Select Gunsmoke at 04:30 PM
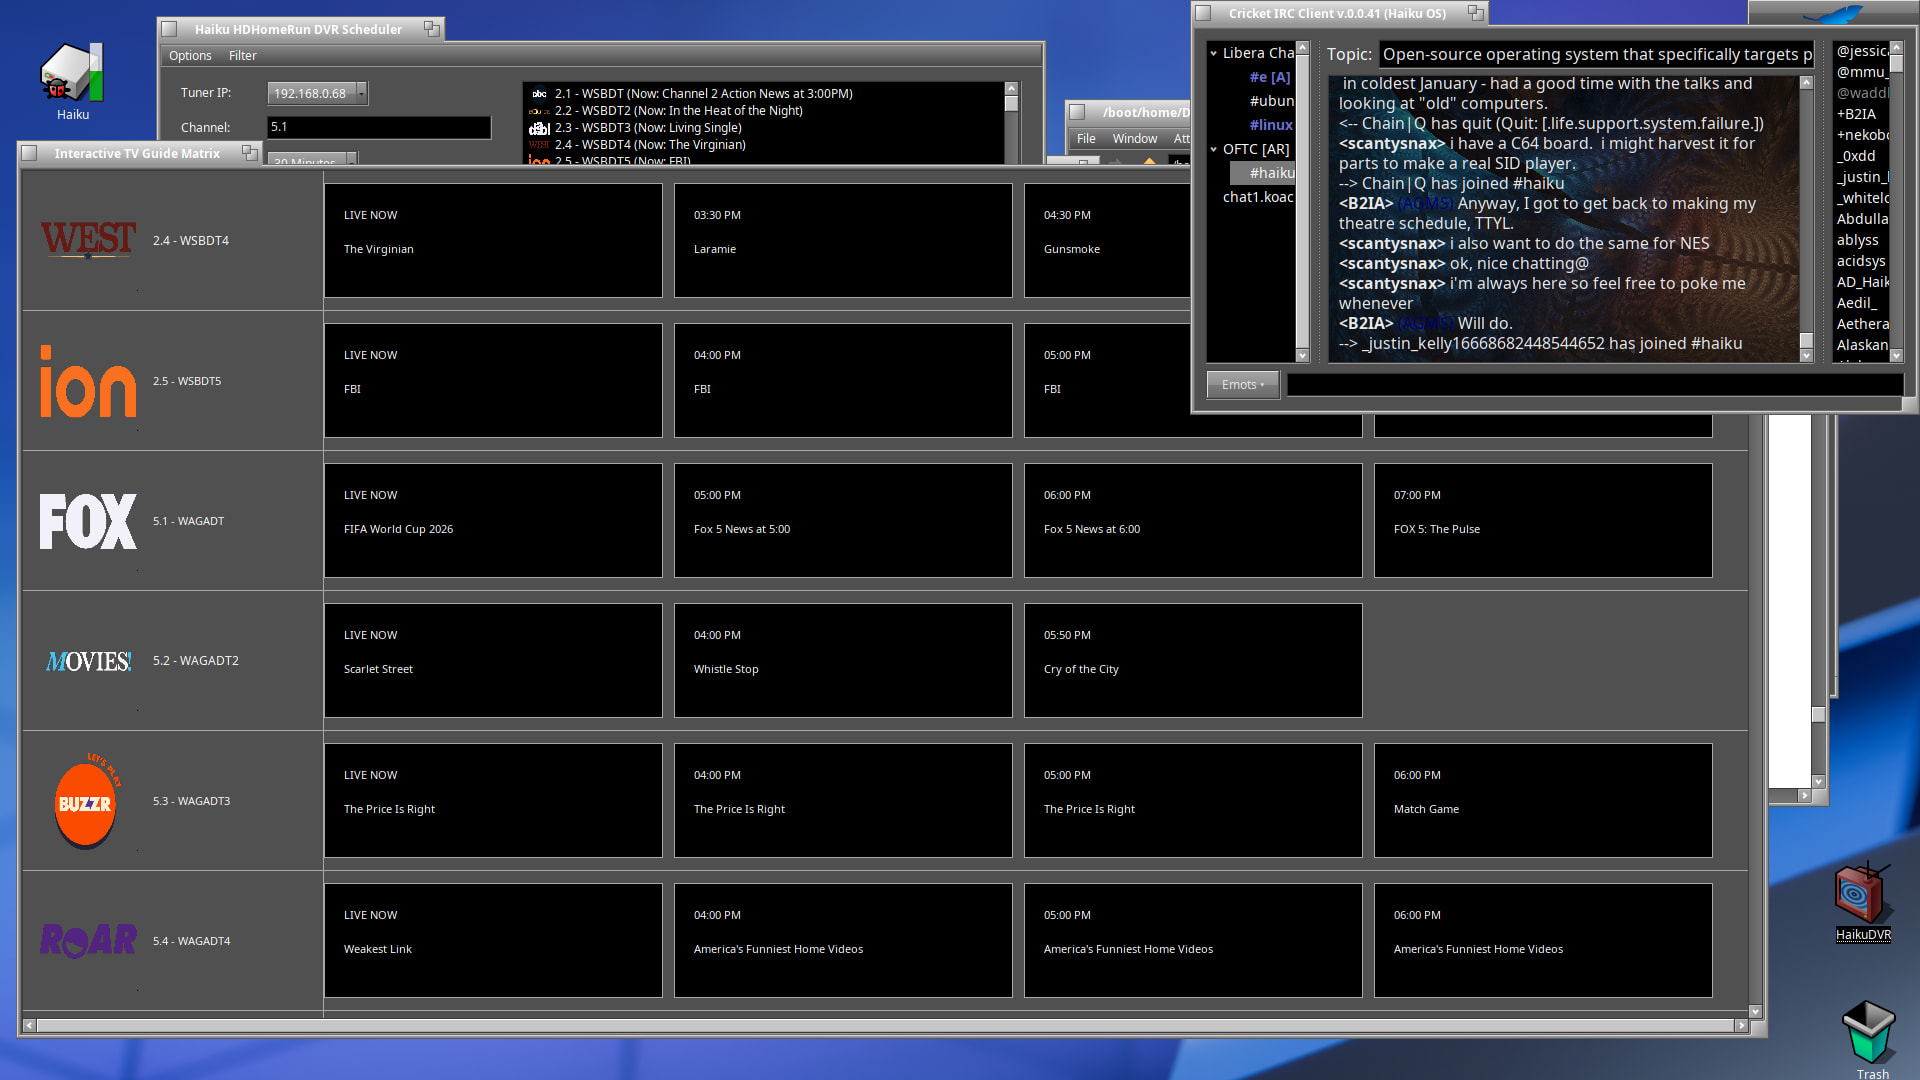The height and width of the screenshot is (1080, 1920). tap(1107, 240)
